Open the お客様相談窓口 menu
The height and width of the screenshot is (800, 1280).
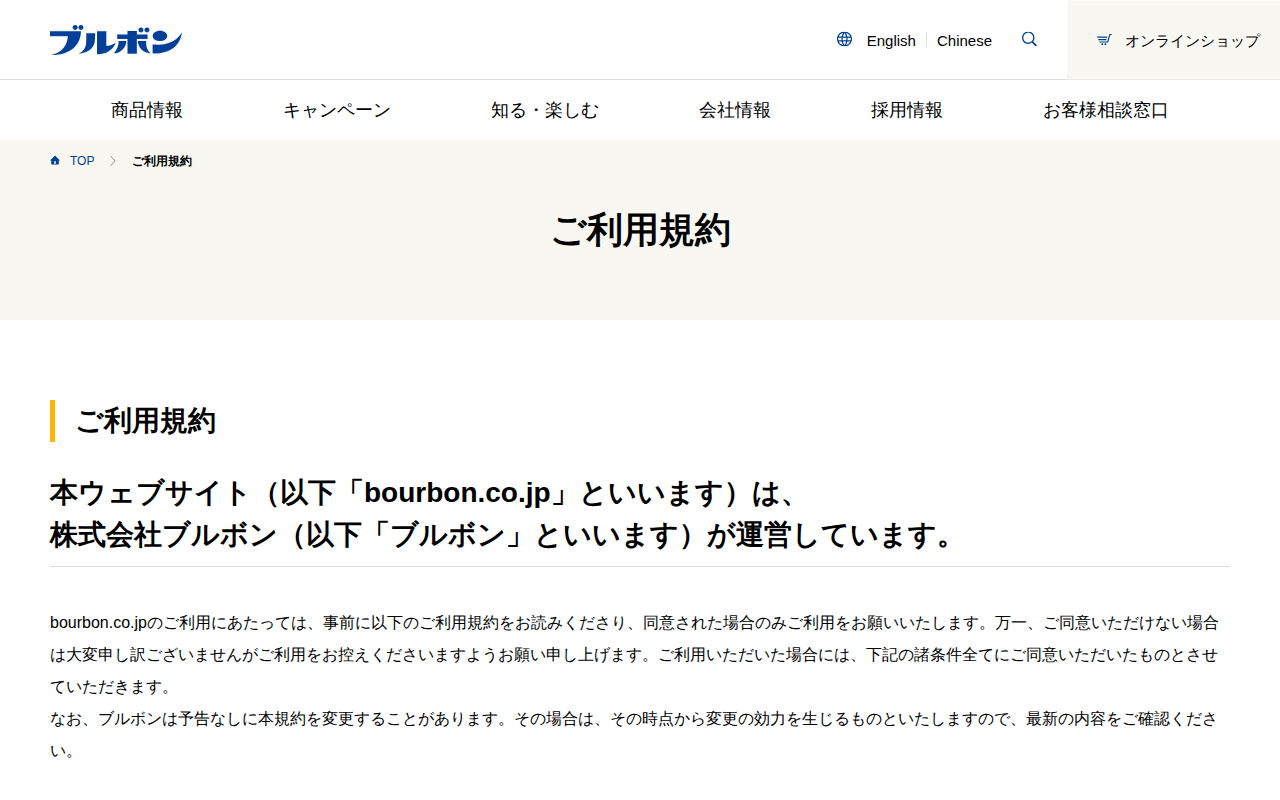(1106, 110)
